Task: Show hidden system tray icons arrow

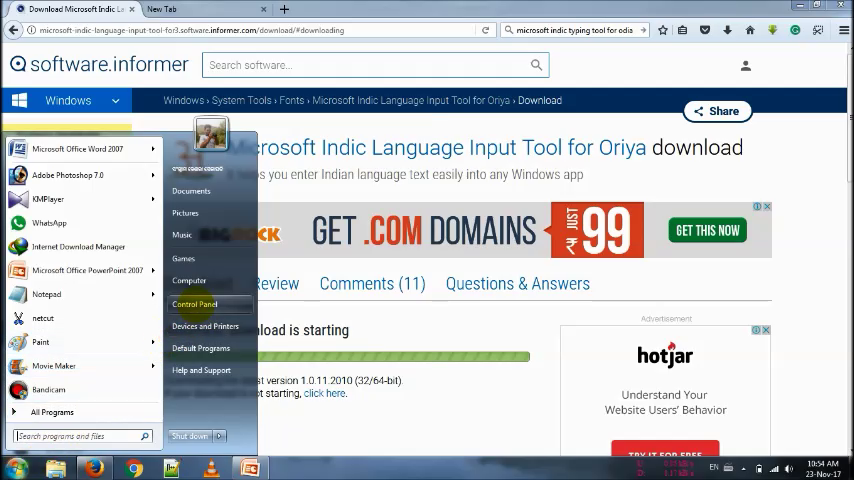Action: 743,469
